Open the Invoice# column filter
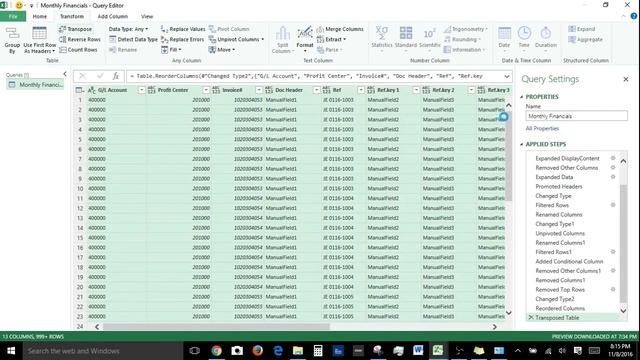Image resolution: width=640 pixels, height=360 pixels. click(x=259, y=90)
